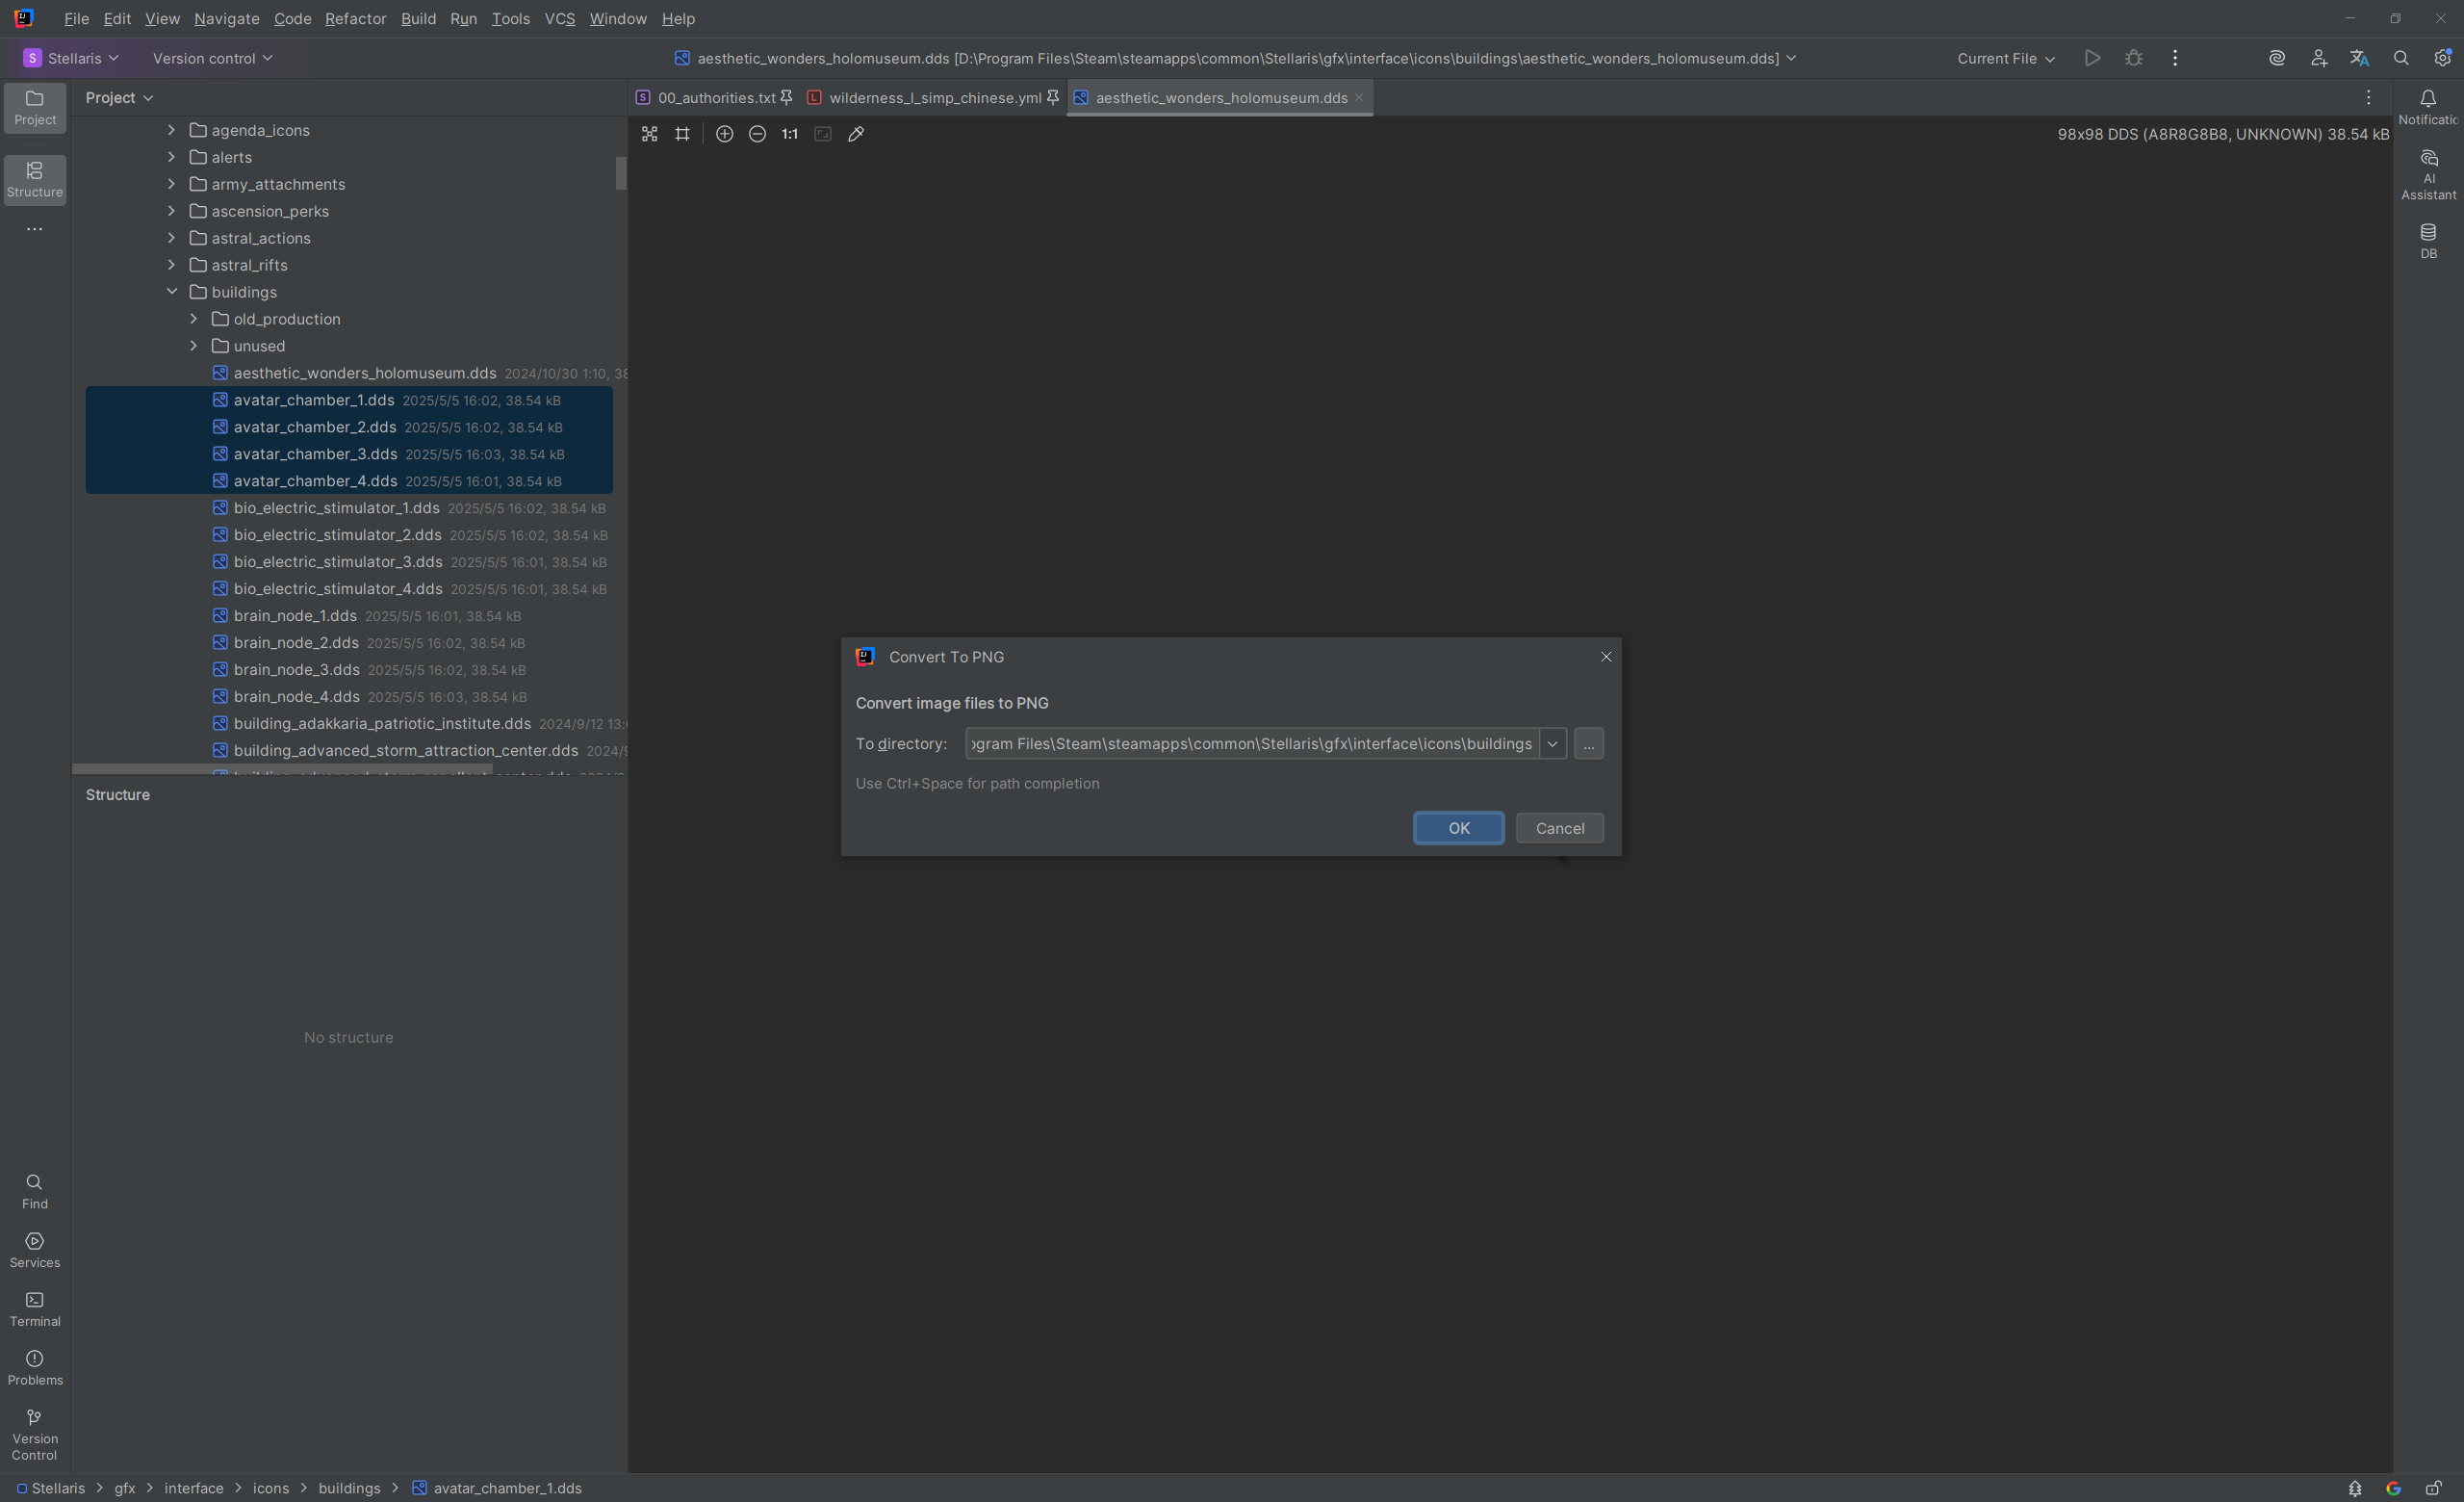The width and height of the screenshot is (2464, 1502).
Task: Open the Version control dropdown
Action: pos(212,58)
